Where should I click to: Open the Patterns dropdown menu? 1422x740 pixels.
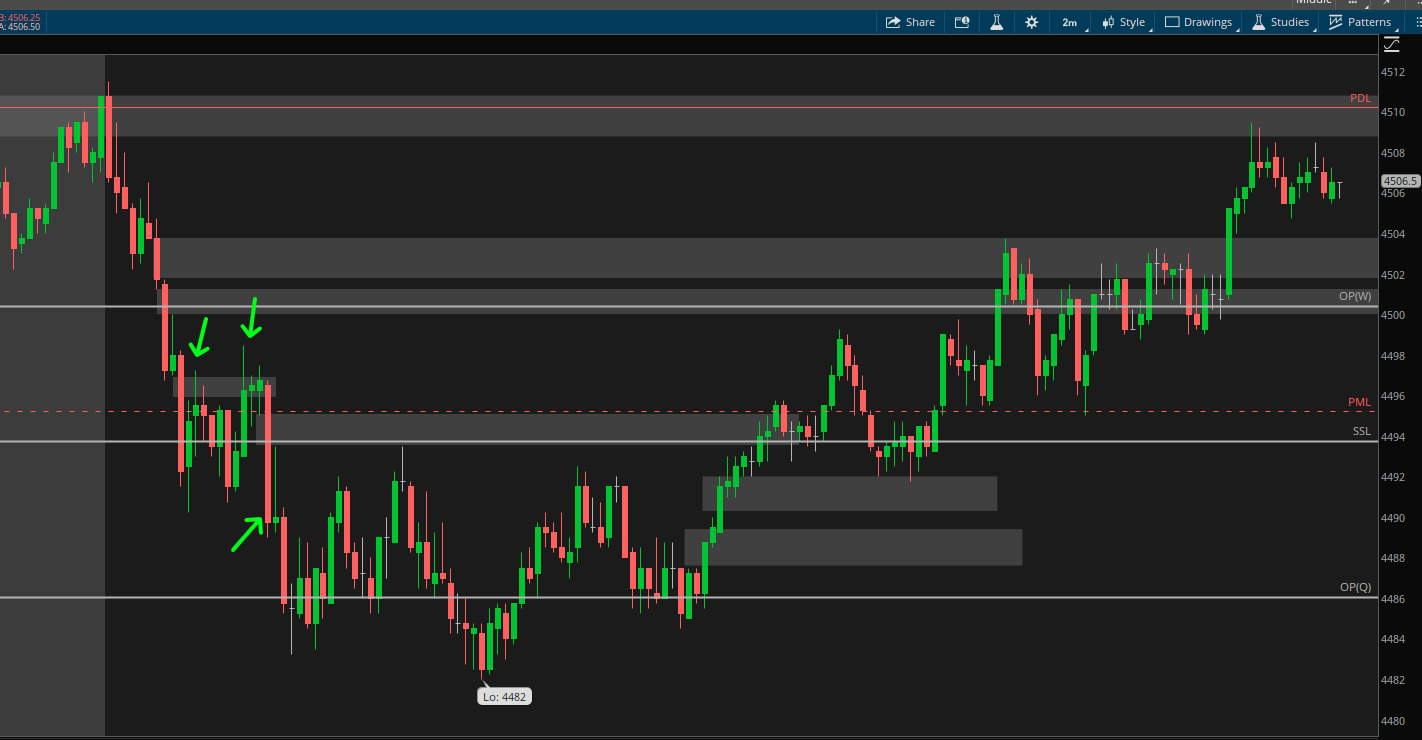1361,22
